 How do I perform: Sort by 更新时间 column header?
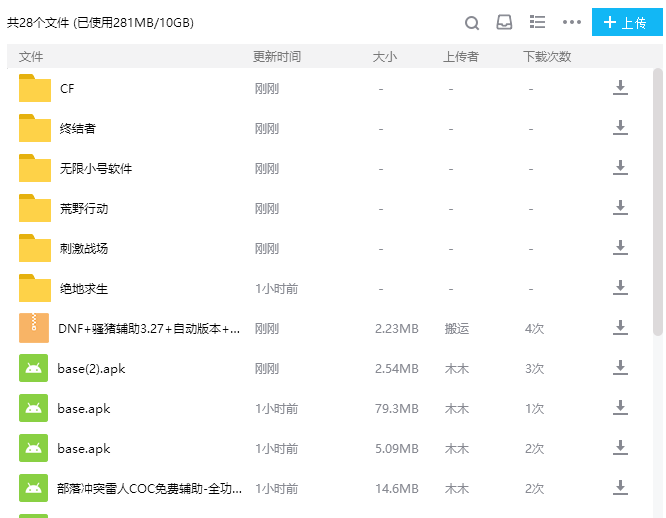click(x=276, y=57)
